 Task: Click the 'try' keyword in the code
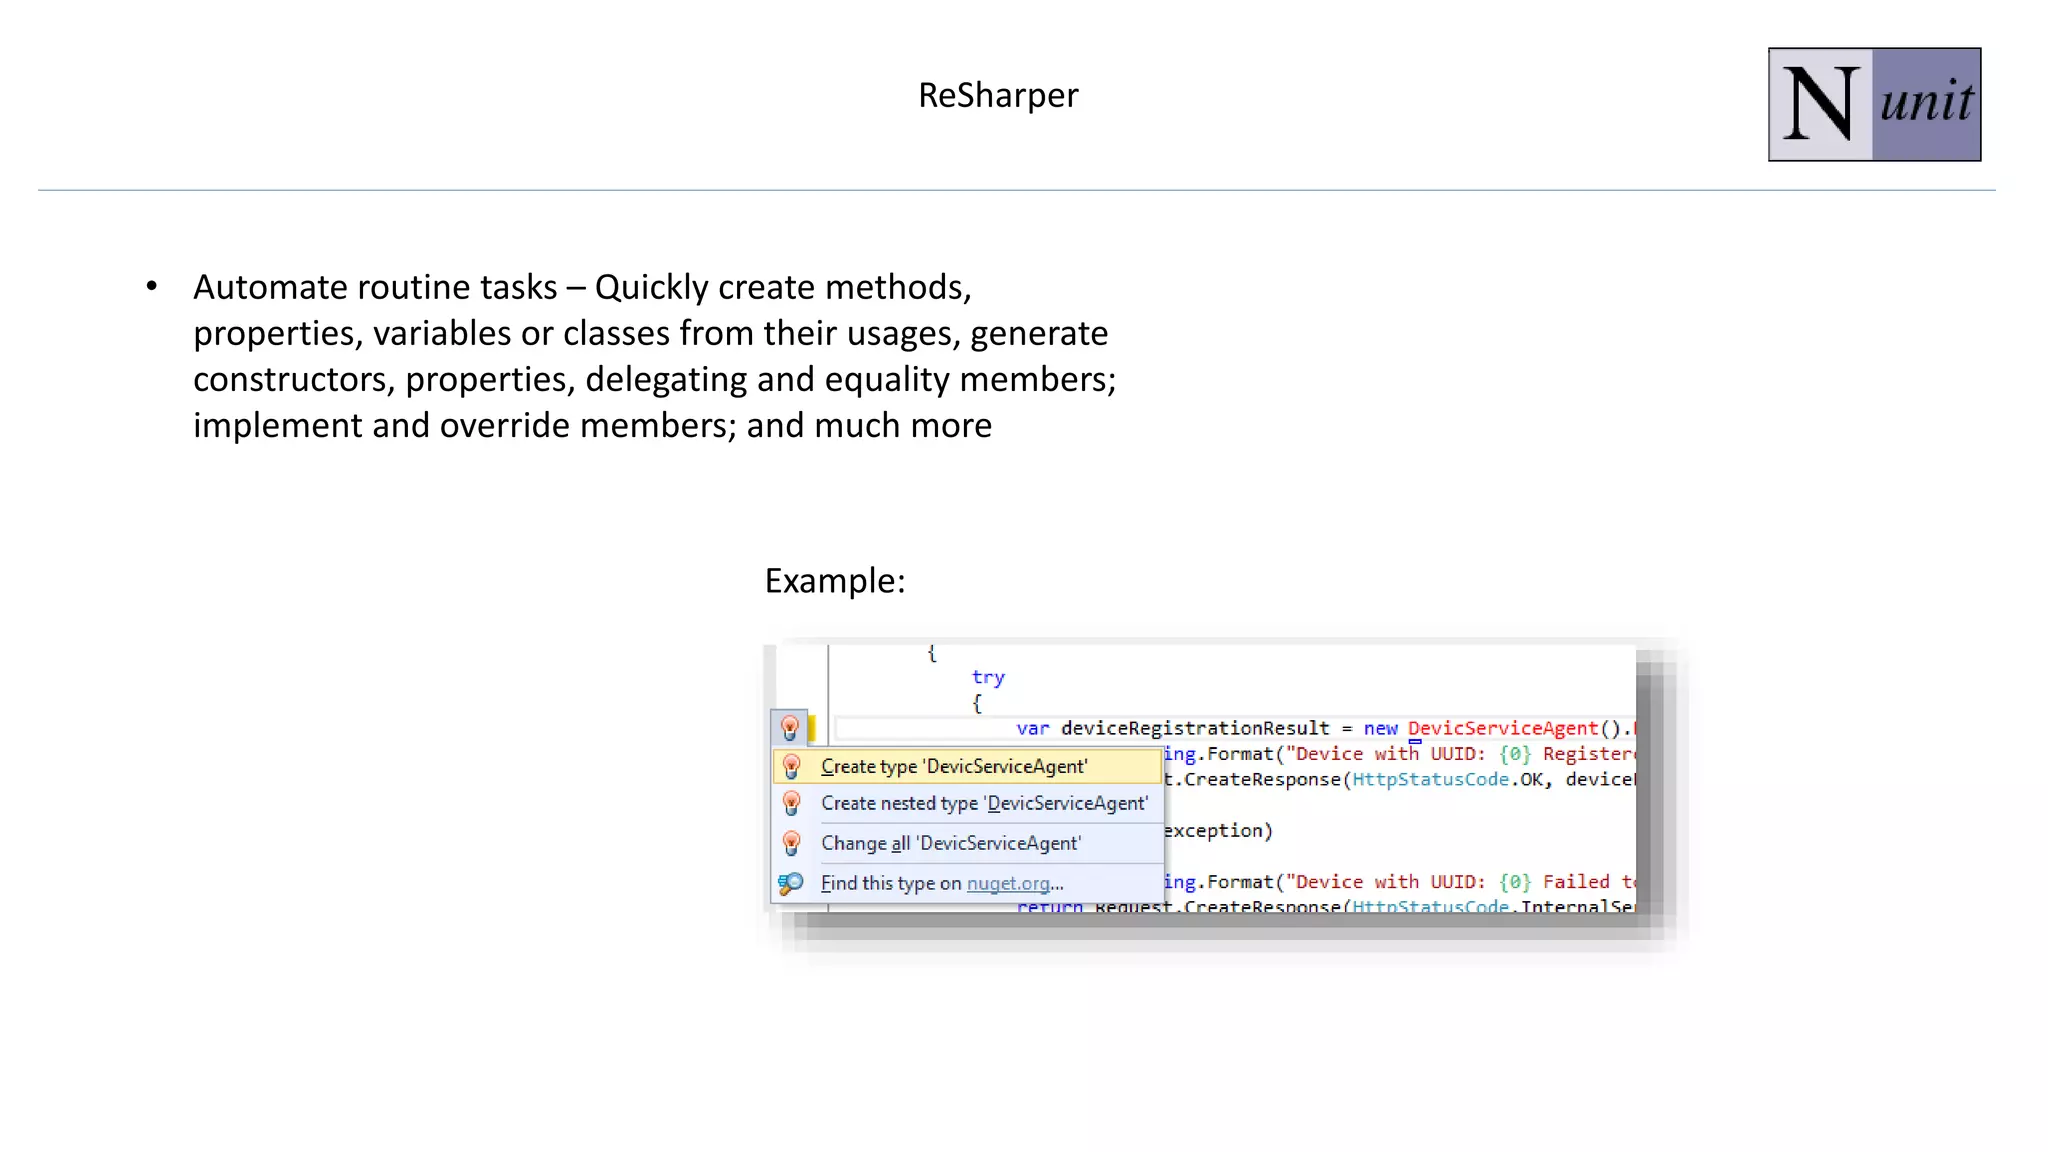[988, 677]
